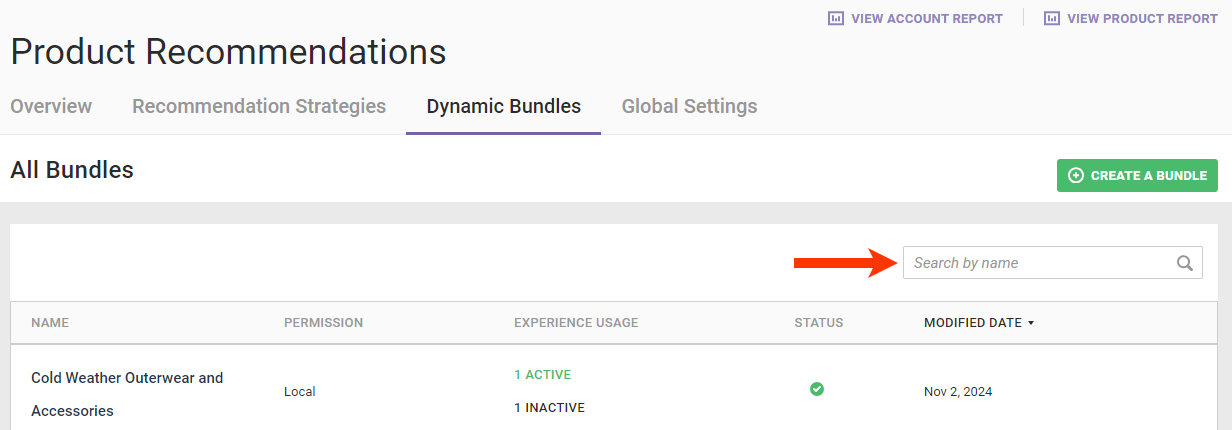The height and width of the screenshot is (430, 1232).
Task: Switch to the Overview tab
Action: [x=51, y=106]
